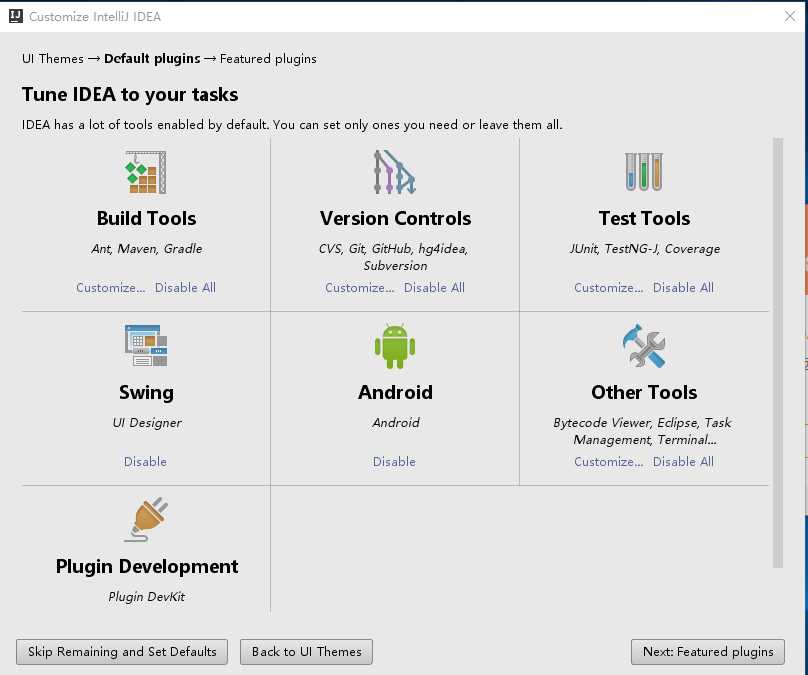The height and width of the screenshot is (675, 808).
Task: Click the Build Tools crane icon
Action: click(146, 172)
